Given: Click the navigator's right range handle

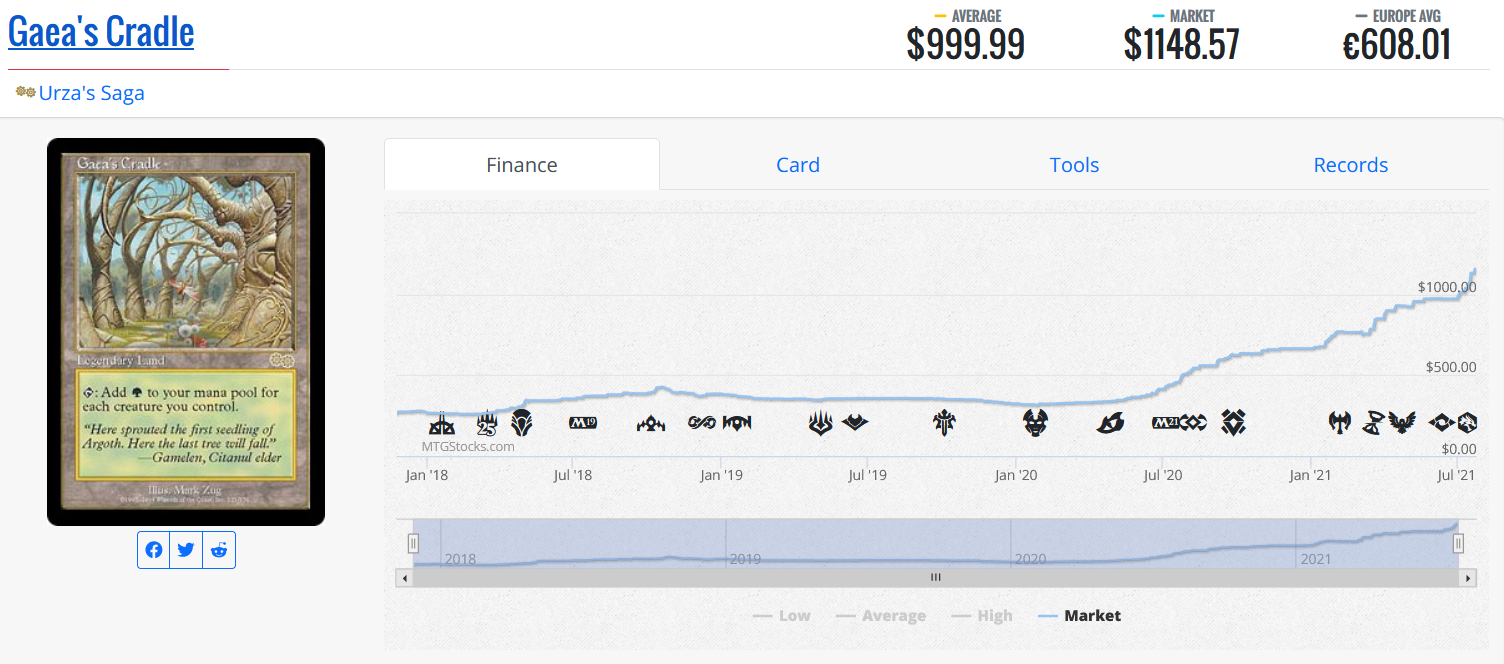Looking at the screenshot, I should [x=1458, y=543].
